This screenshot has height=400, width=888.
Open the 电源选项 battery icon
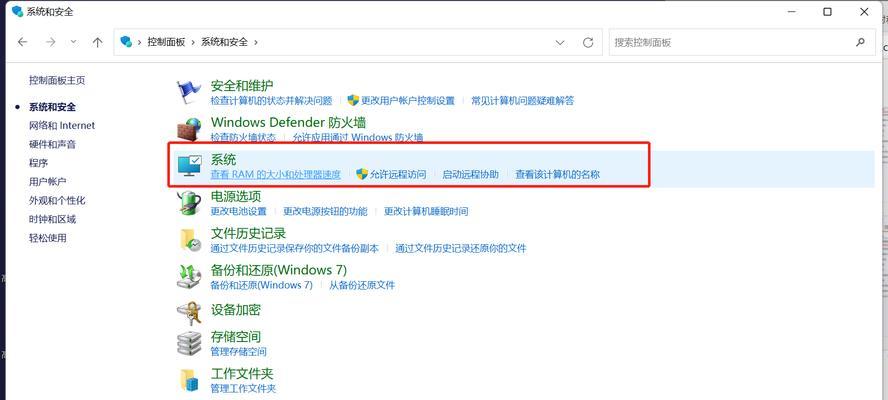tap(189, 203)
